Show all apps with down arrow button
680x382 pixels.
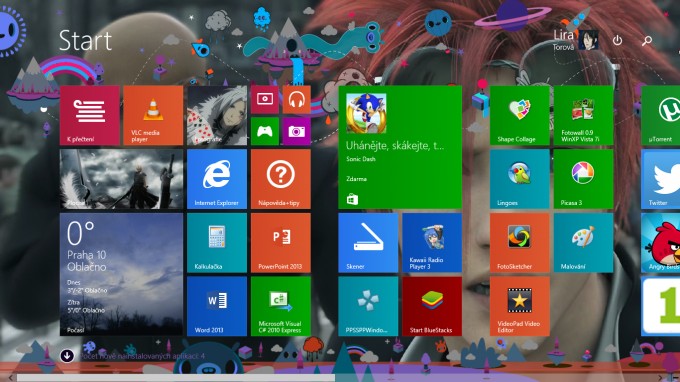pos(67,356)
